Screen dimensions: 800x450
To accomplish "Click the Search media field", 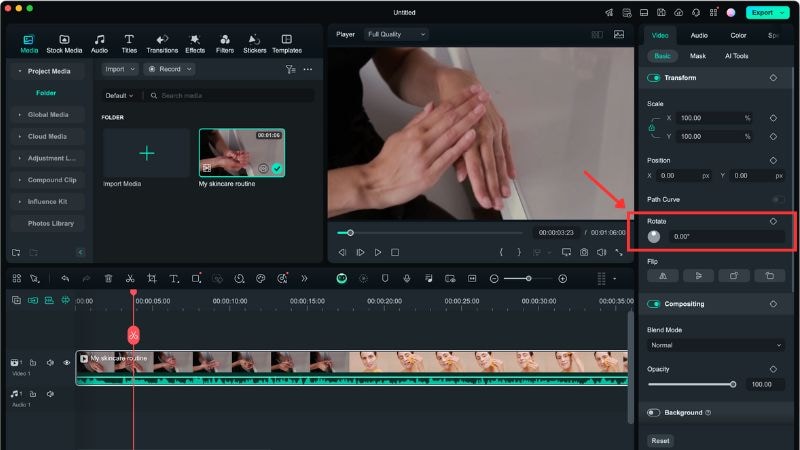I will click(230, 95).
